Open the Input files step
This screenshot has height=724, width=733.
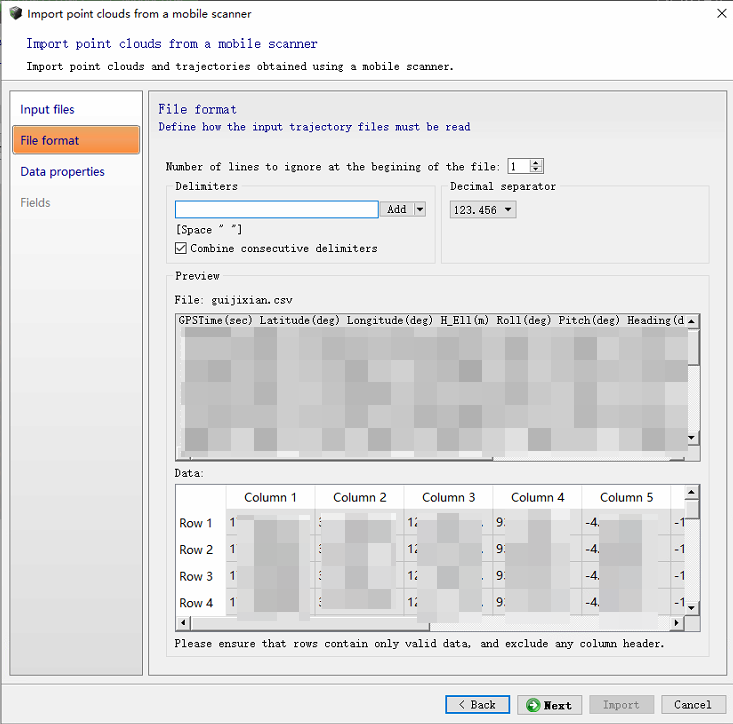pyautogui.click(x=47, y=109)
